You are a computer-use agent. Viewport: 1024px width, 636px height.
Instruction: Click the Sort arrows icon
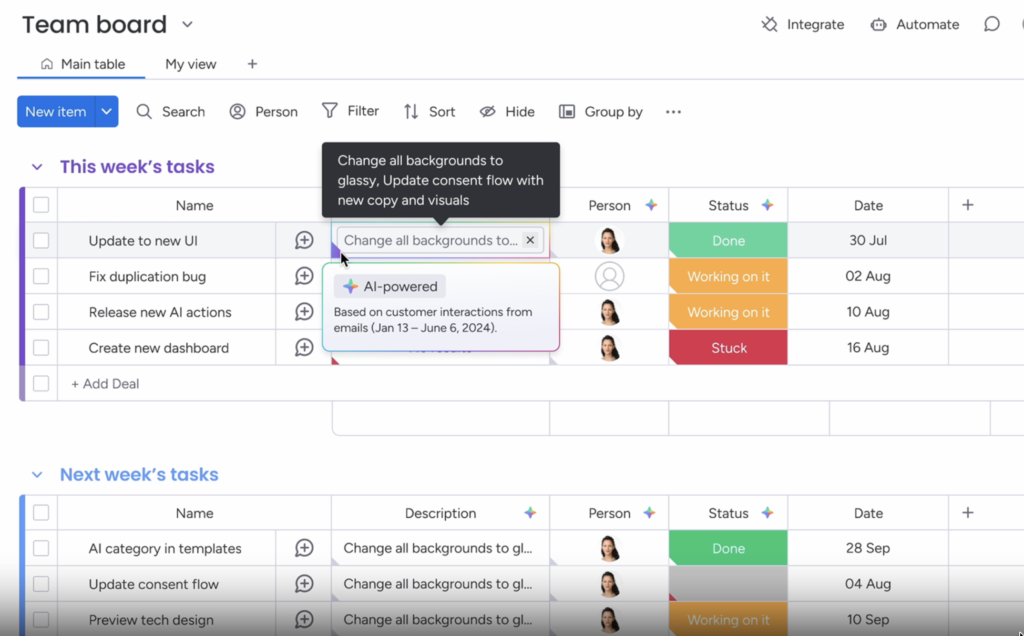(411, 112)
